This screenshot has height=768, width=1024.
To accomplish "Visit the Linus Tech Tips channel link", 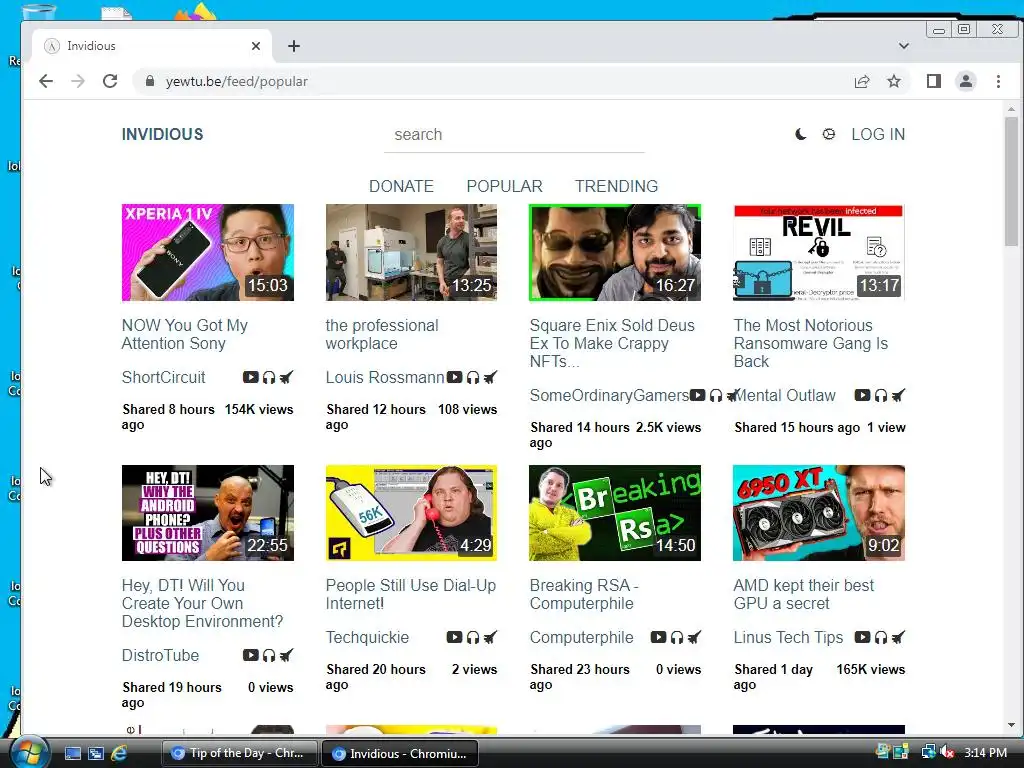I will (x=788, y=637).
